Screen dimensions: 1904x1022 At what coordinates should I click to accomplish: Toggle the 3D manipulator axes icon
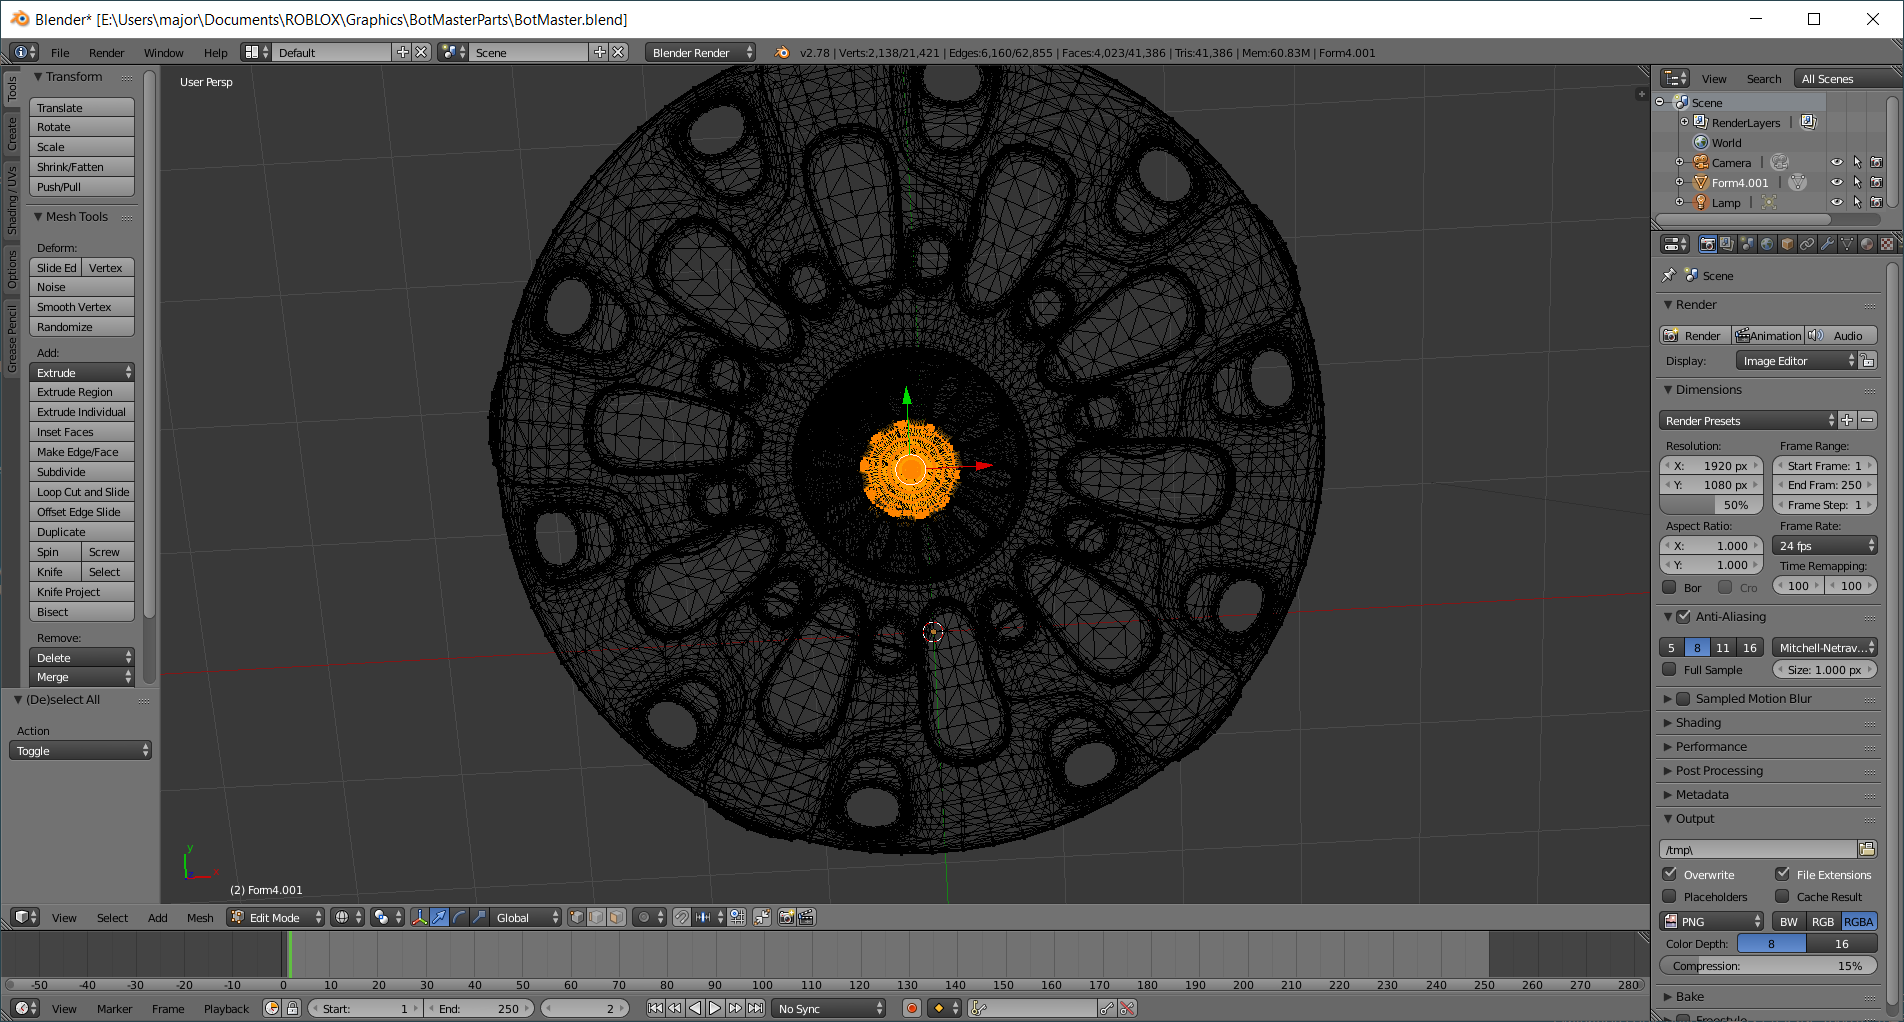[419, 917]
